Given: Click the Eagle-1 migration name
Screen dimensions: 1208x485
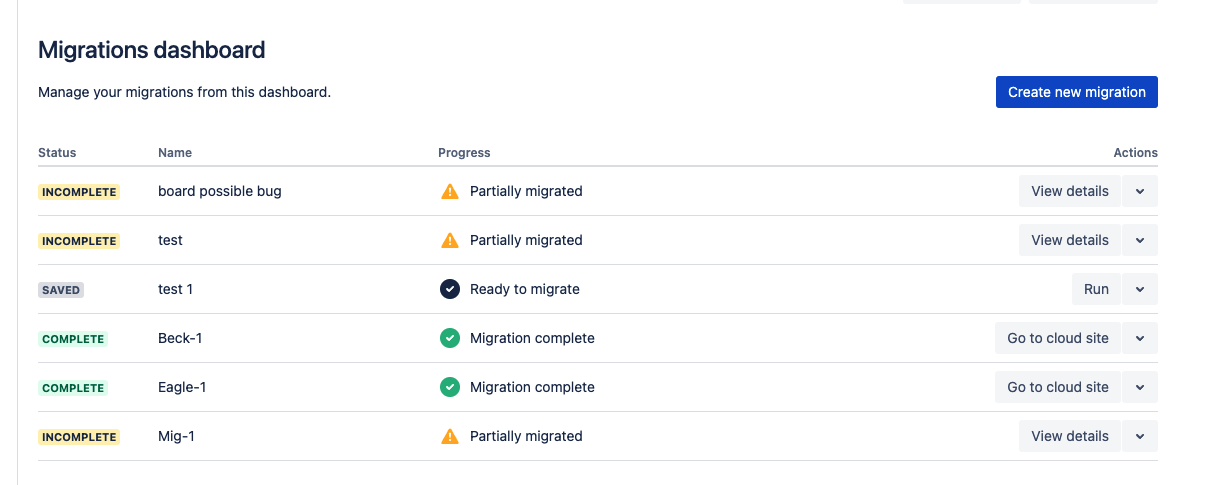Looking at the screenshot, I should [x=182, y=387].
